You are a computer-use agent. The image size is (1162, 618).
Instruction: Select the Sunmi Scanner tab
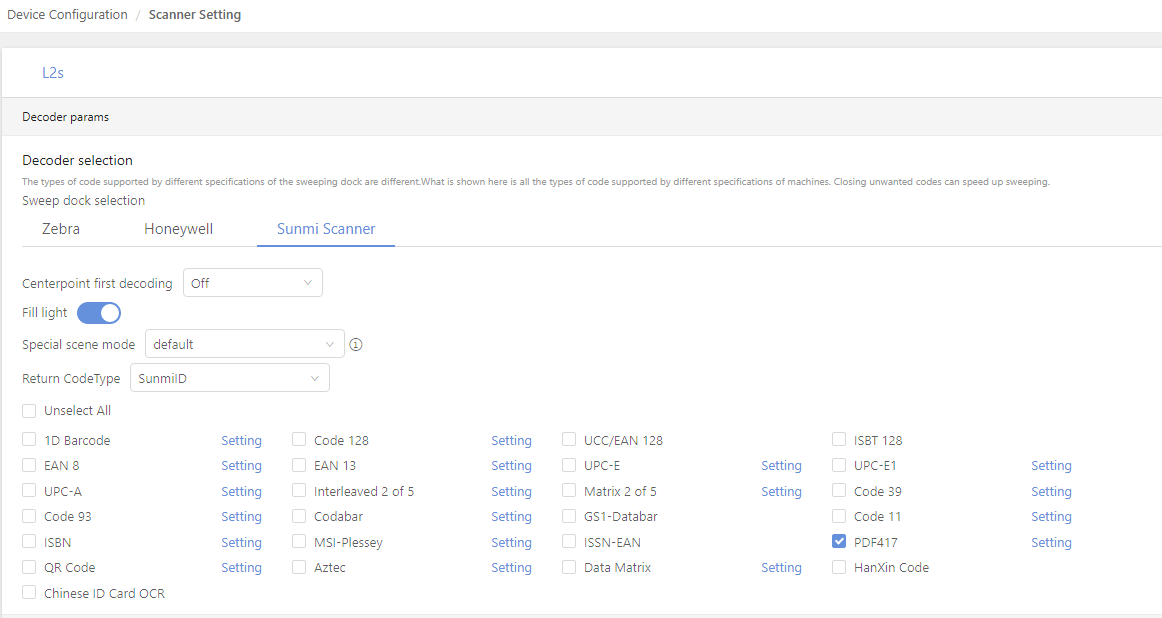326,229
